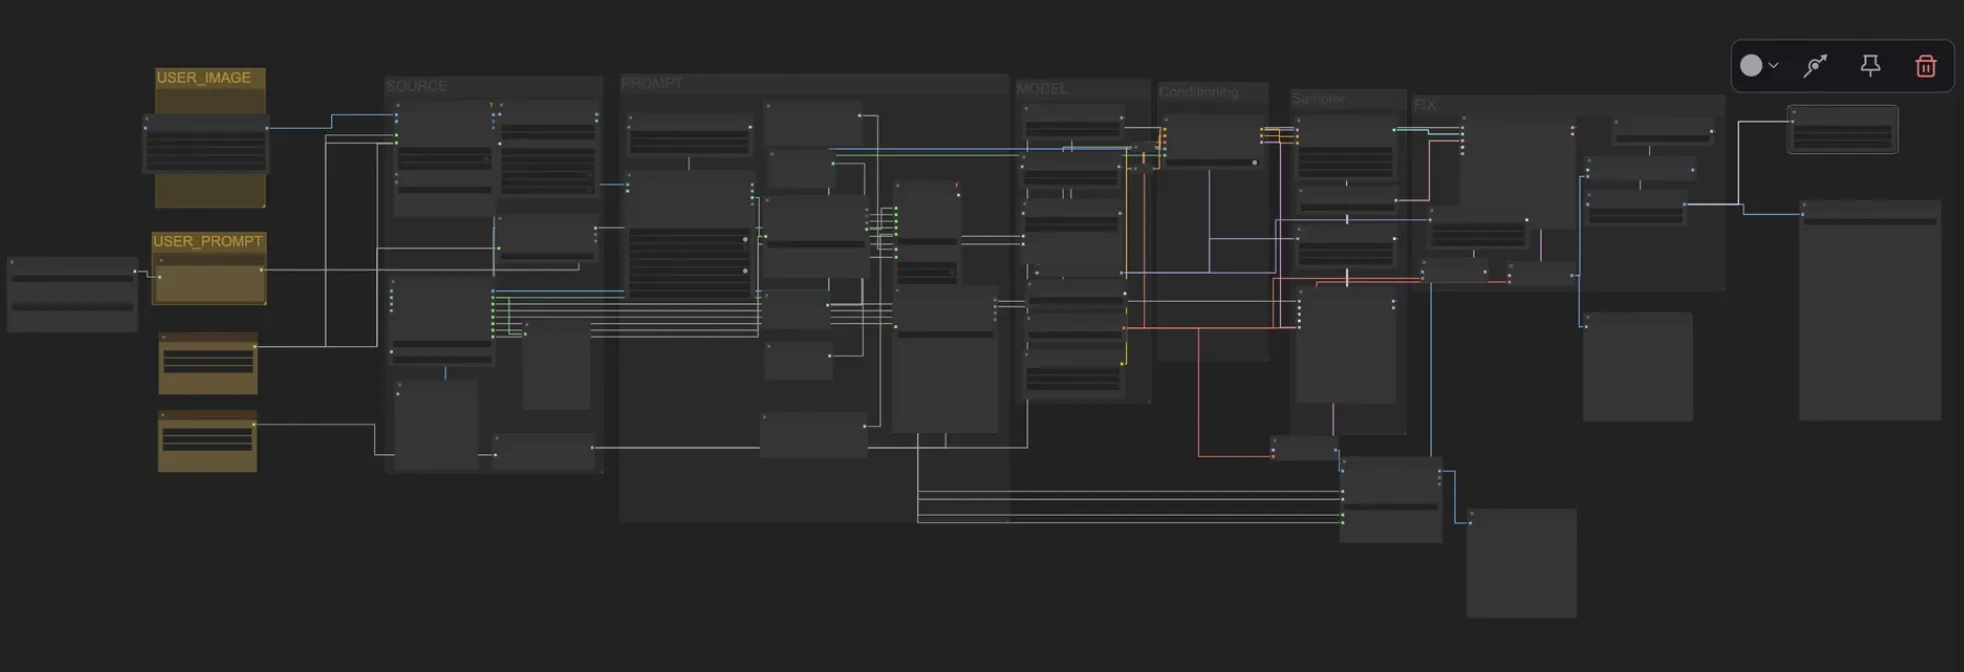Click the bottom yellow node under USER_PROMPT

207,441
